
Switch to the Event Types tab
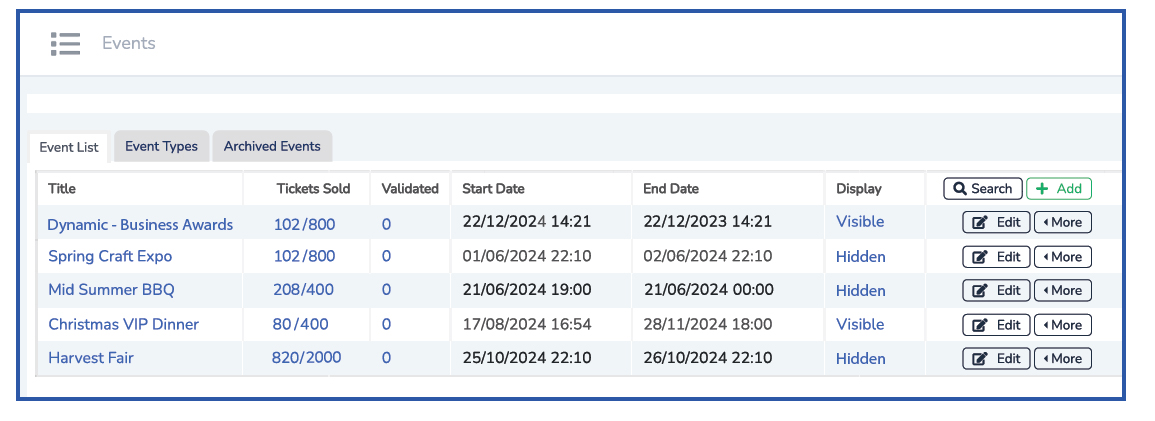tap(161, 146)
